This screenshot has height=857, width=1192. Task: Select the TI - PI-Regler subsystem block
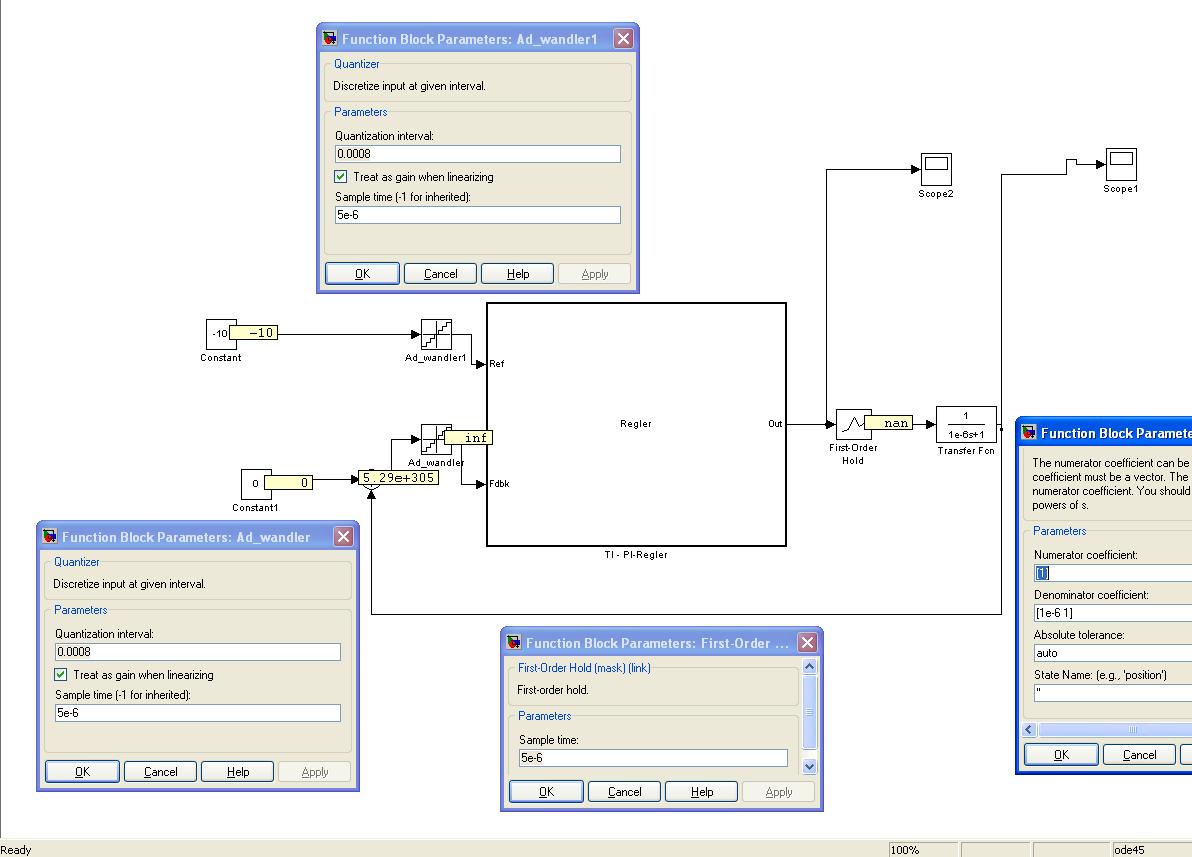[x=636, y=424]
